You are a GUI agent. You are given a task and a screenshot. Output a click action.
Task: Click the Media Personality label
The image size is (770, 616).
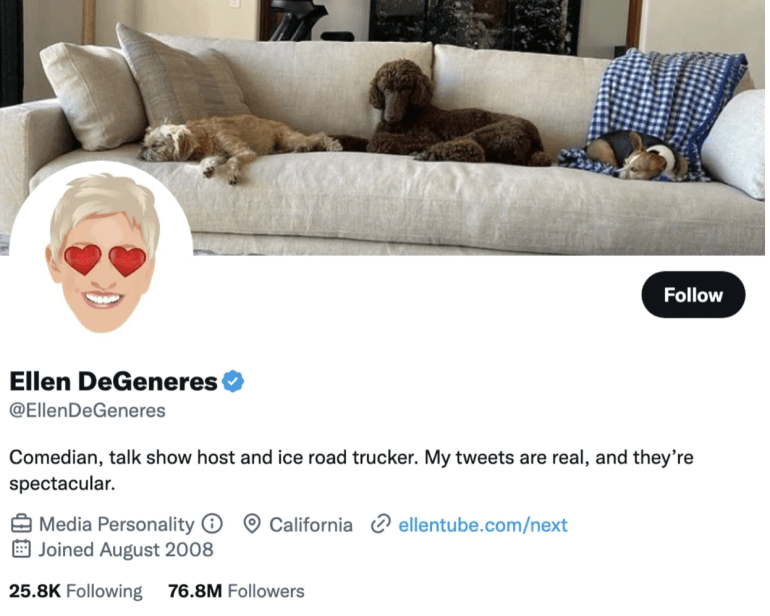116,524
